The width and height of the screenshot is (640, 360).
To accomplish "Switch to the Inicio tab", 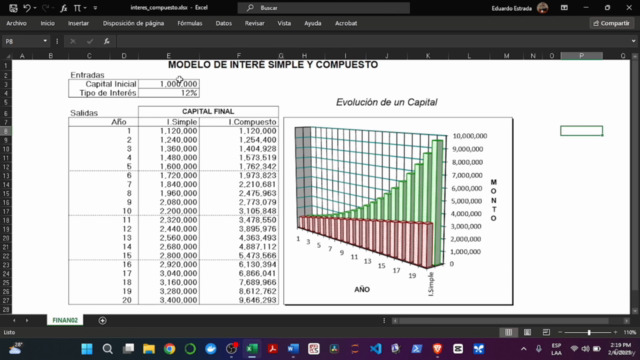I will [47, 23].
